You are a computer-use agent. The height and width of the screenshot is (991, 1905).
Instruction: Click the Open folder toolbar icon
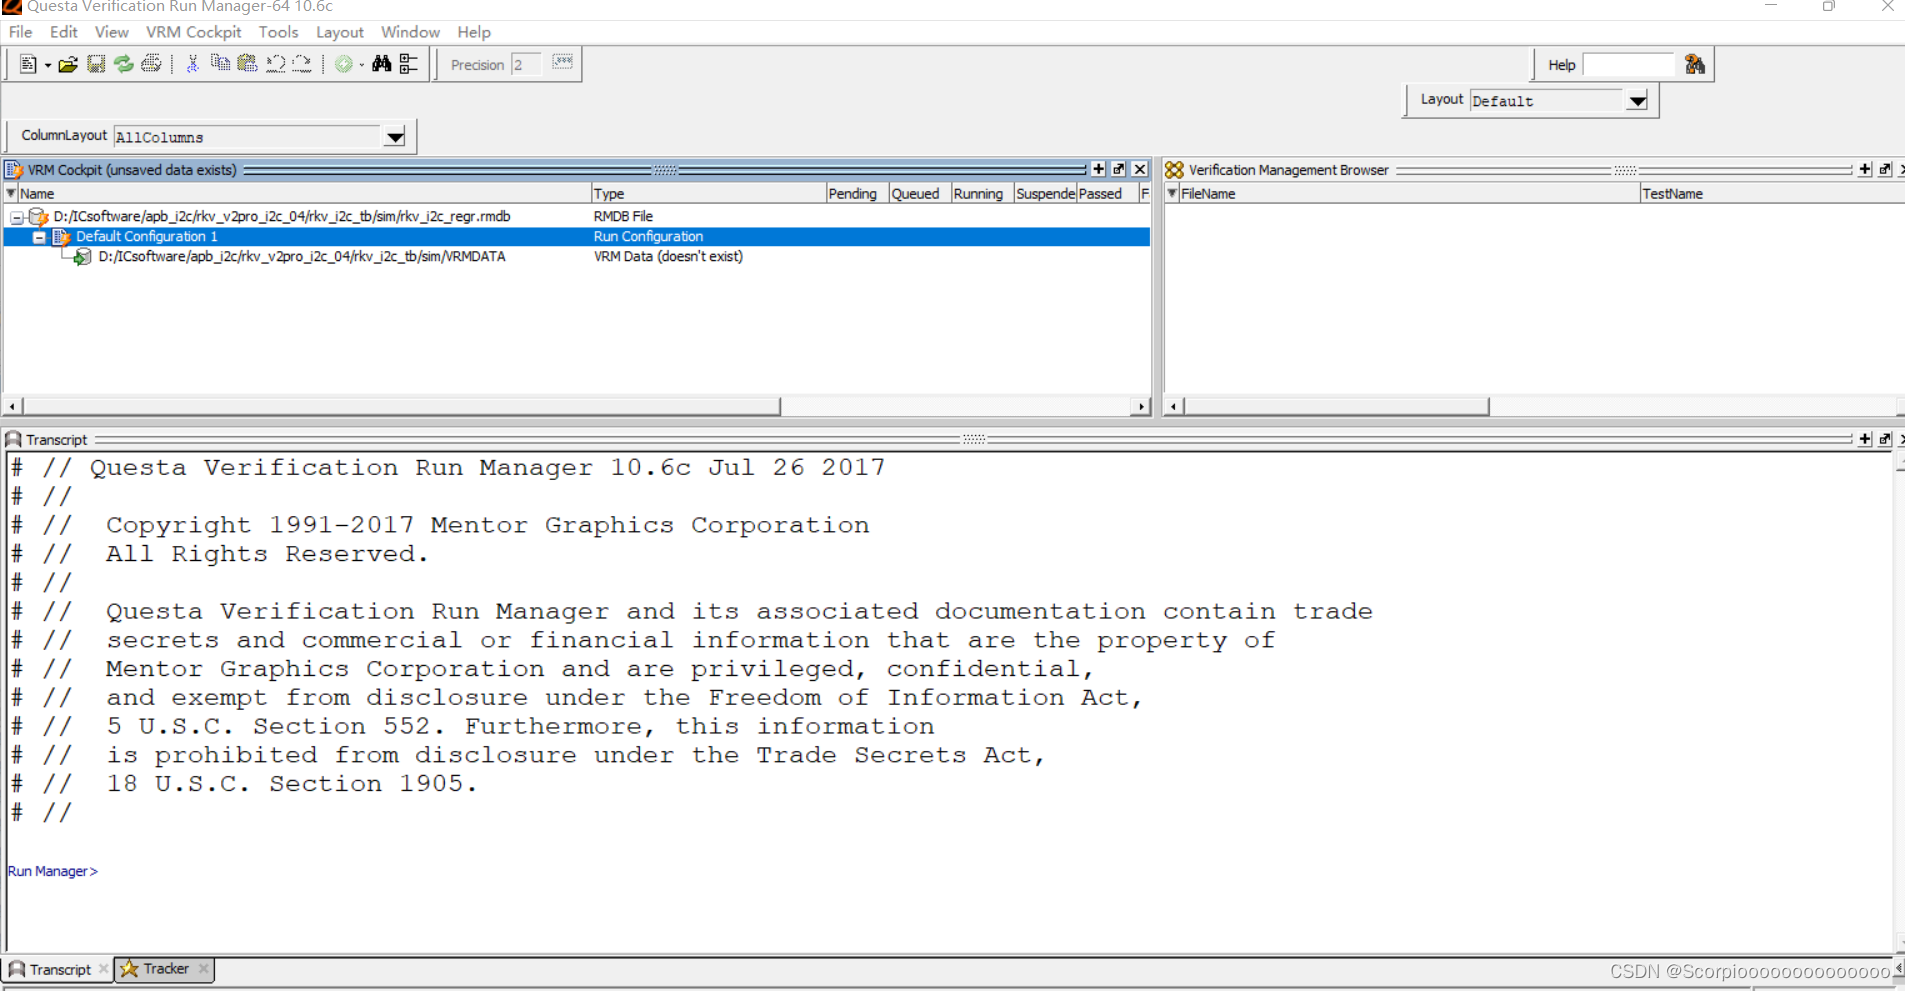[68, 65]
